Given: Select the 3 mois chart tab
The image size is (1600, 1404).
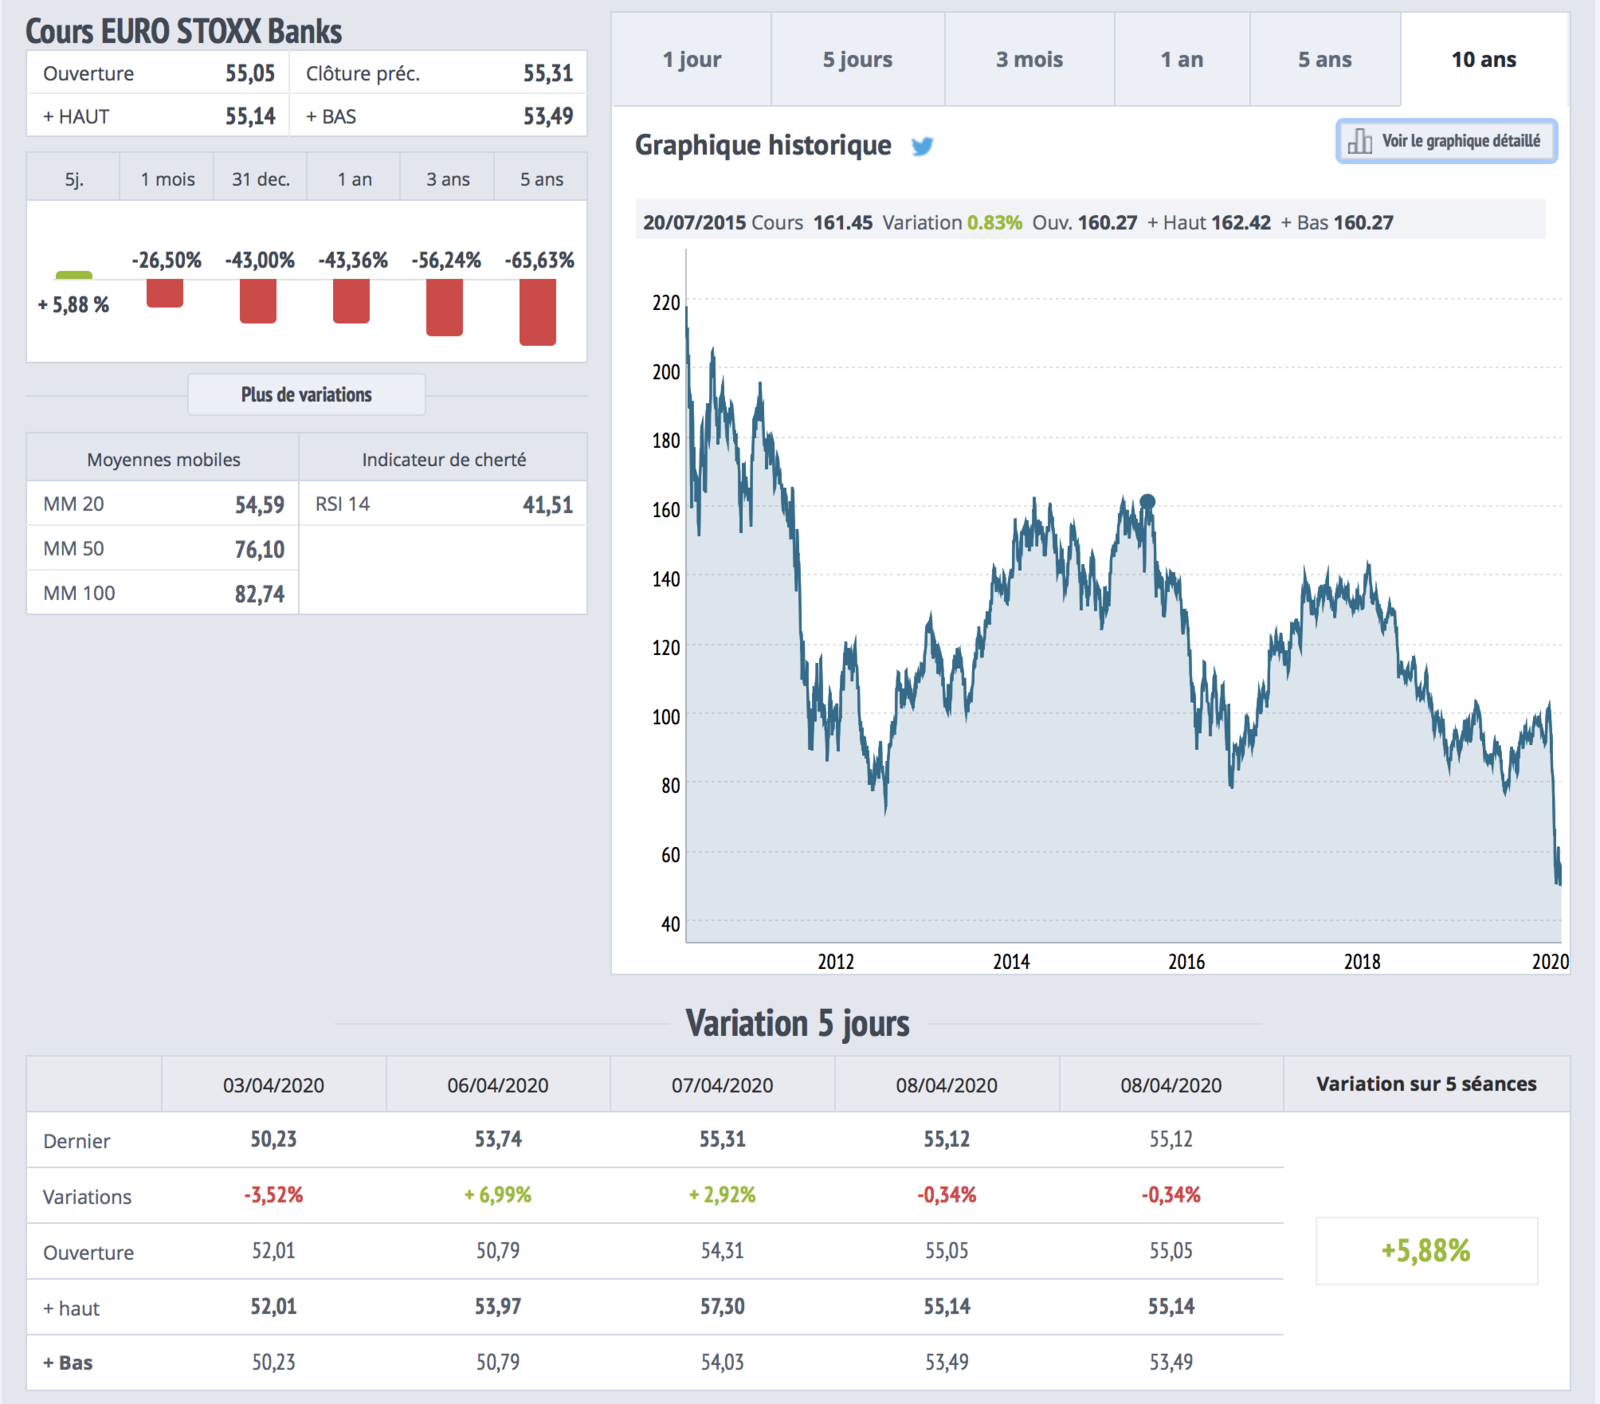Looking at the screenshot, I should click(1030, 59).
